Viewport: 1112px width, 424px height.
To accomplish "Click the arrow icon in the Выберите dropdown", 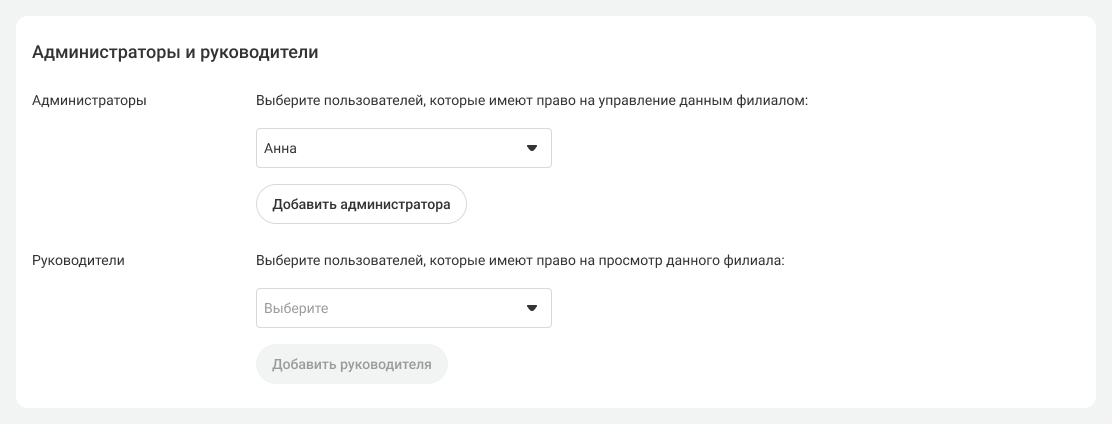I will click(x=532, y=309).
